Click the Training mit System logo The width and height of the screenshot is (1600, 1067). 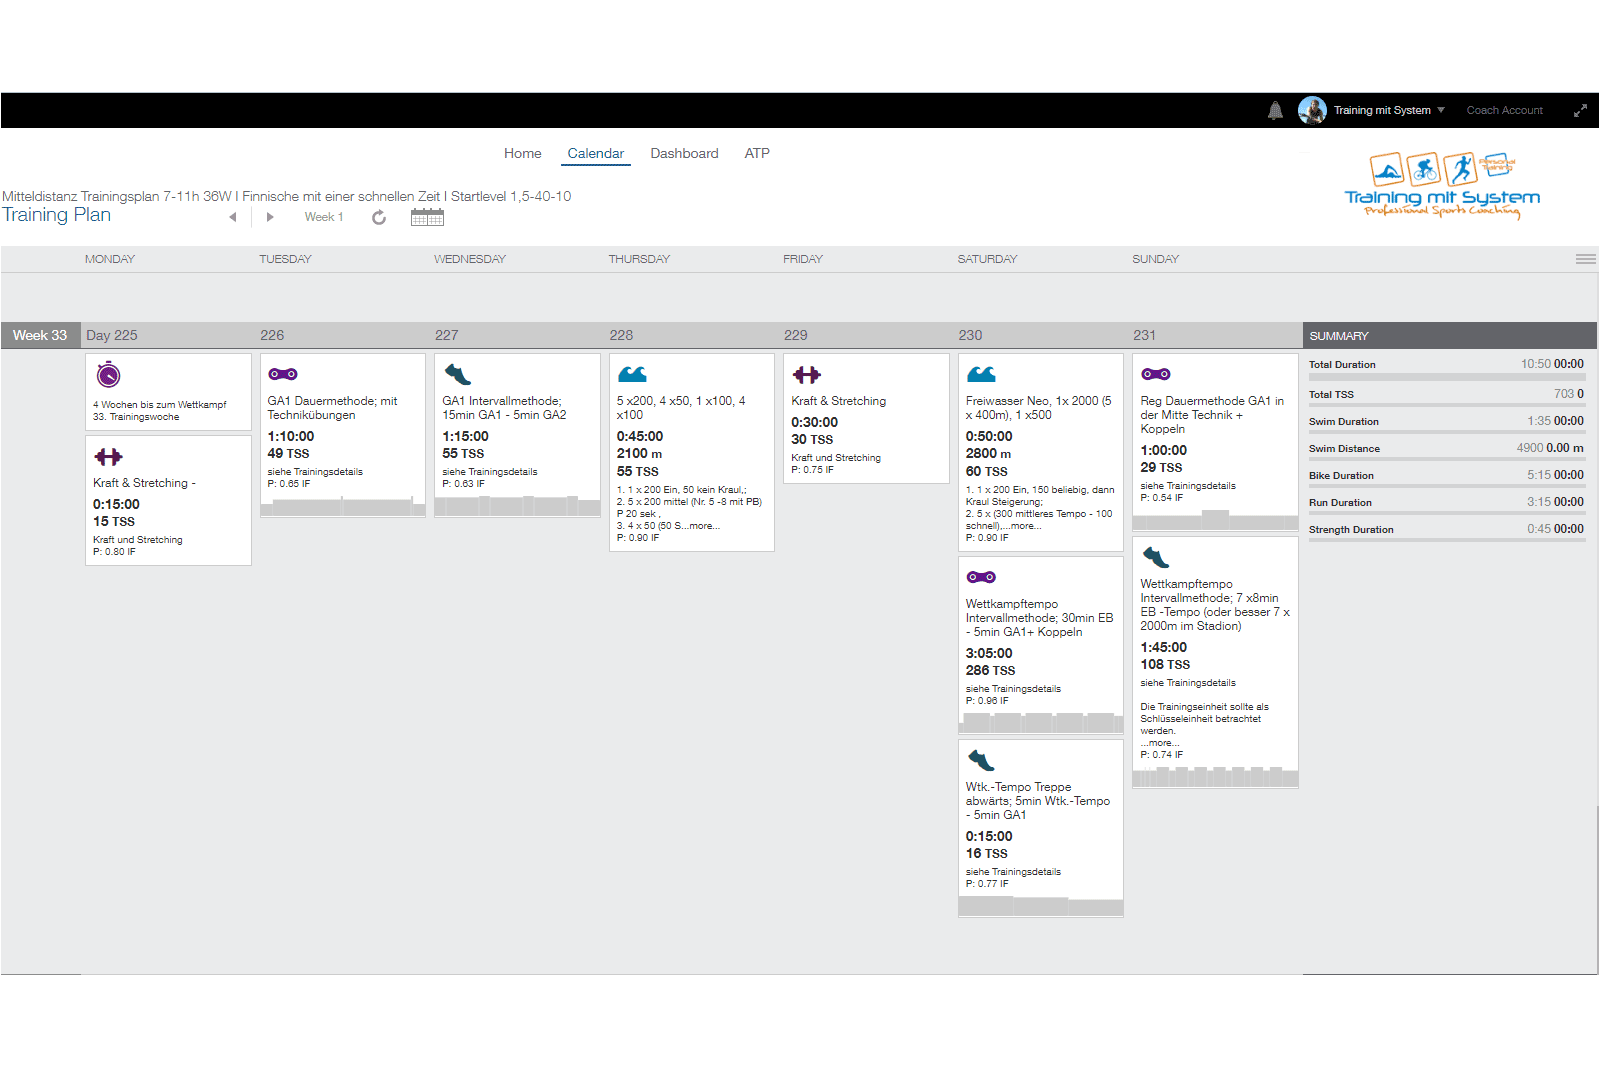(x=1442, y=186)
